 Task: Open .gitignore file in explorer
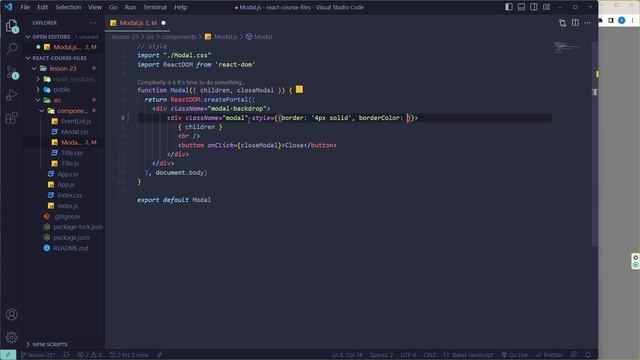pos(67,216)
